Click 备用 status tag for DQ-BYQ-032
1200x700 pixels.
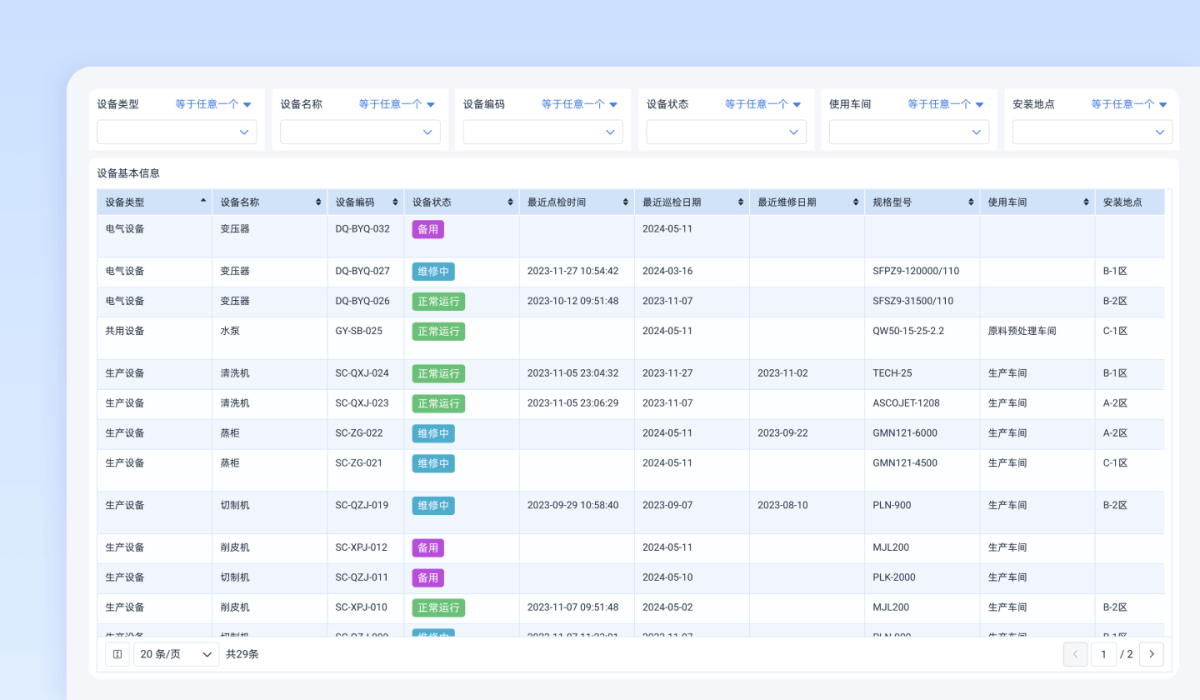(428, 229)
